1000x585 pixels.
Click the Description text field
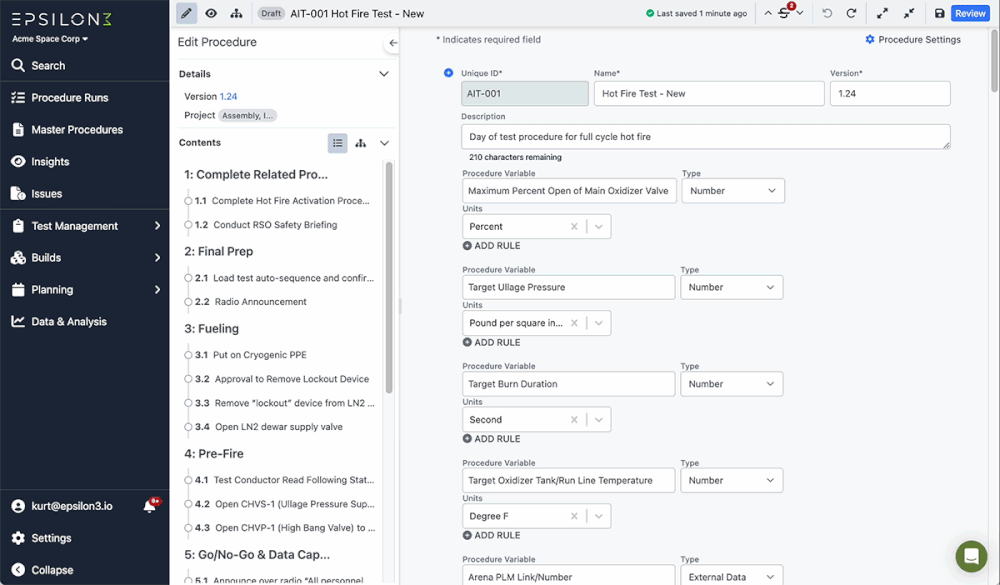point(705,137)
